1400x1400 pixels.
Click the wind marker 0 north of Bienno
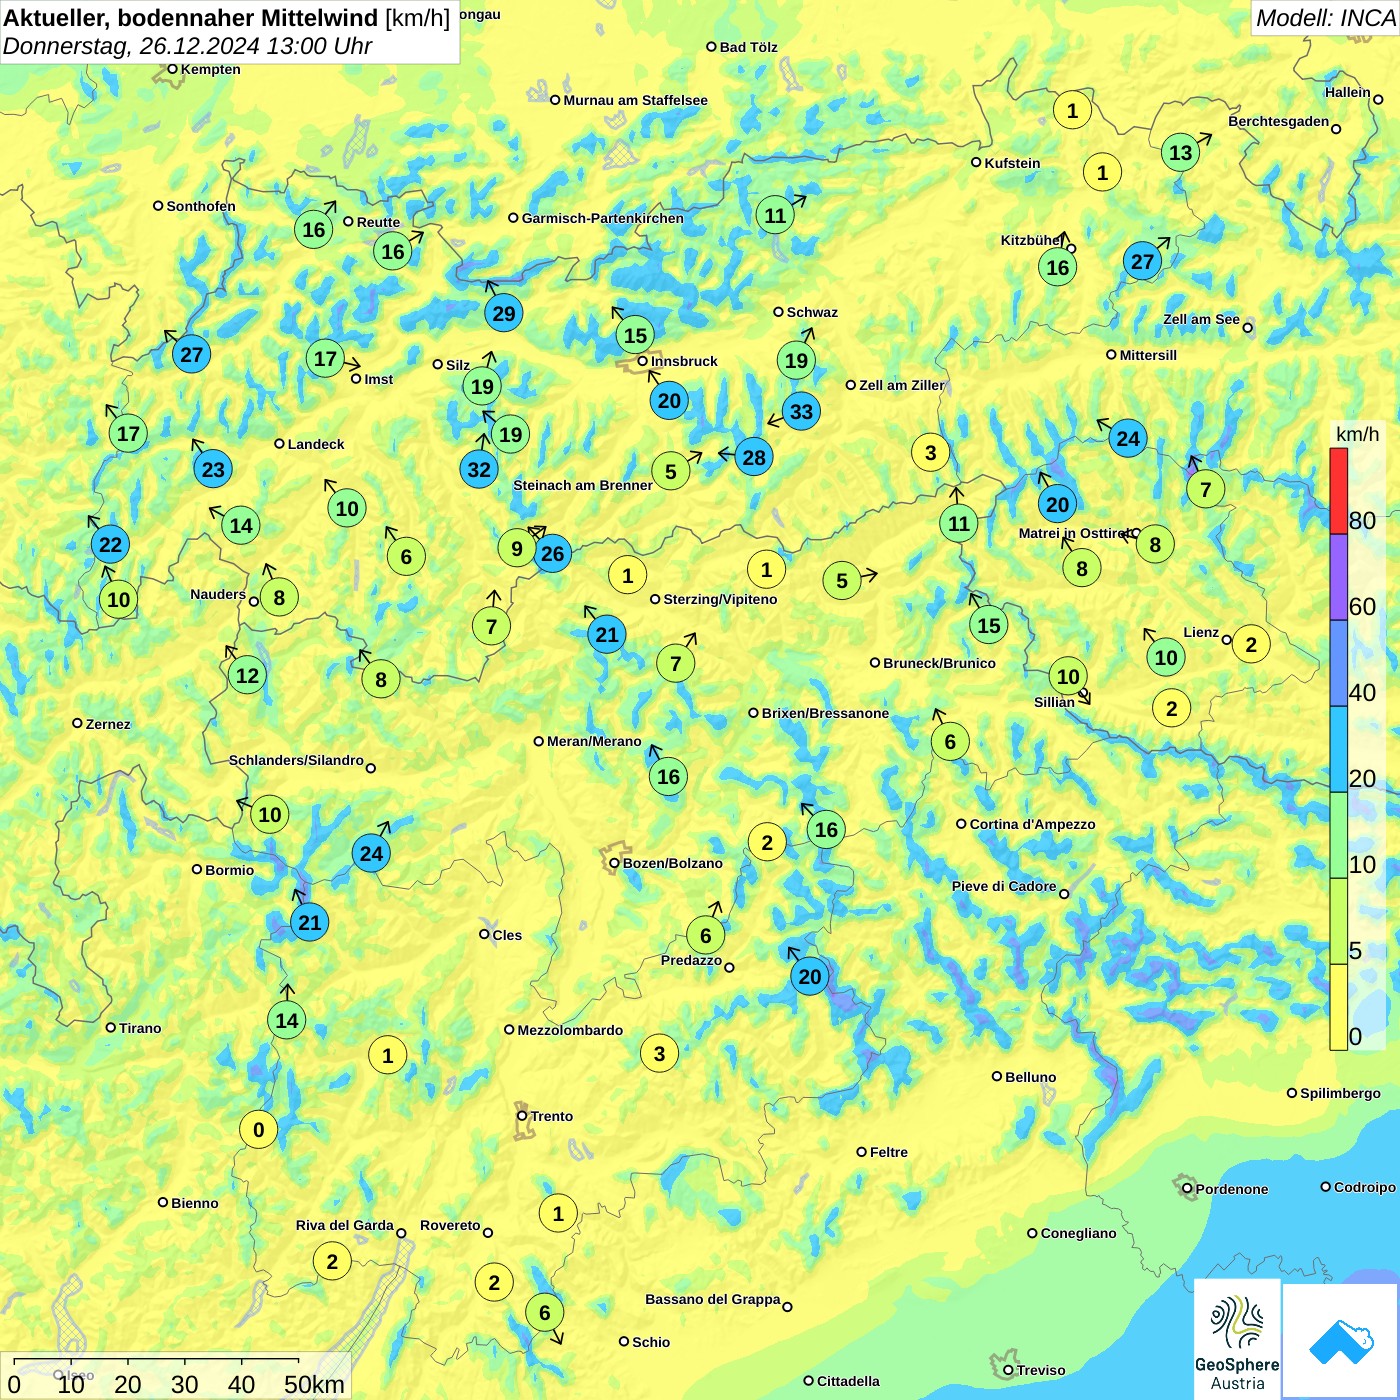(x=258, y=1129)
